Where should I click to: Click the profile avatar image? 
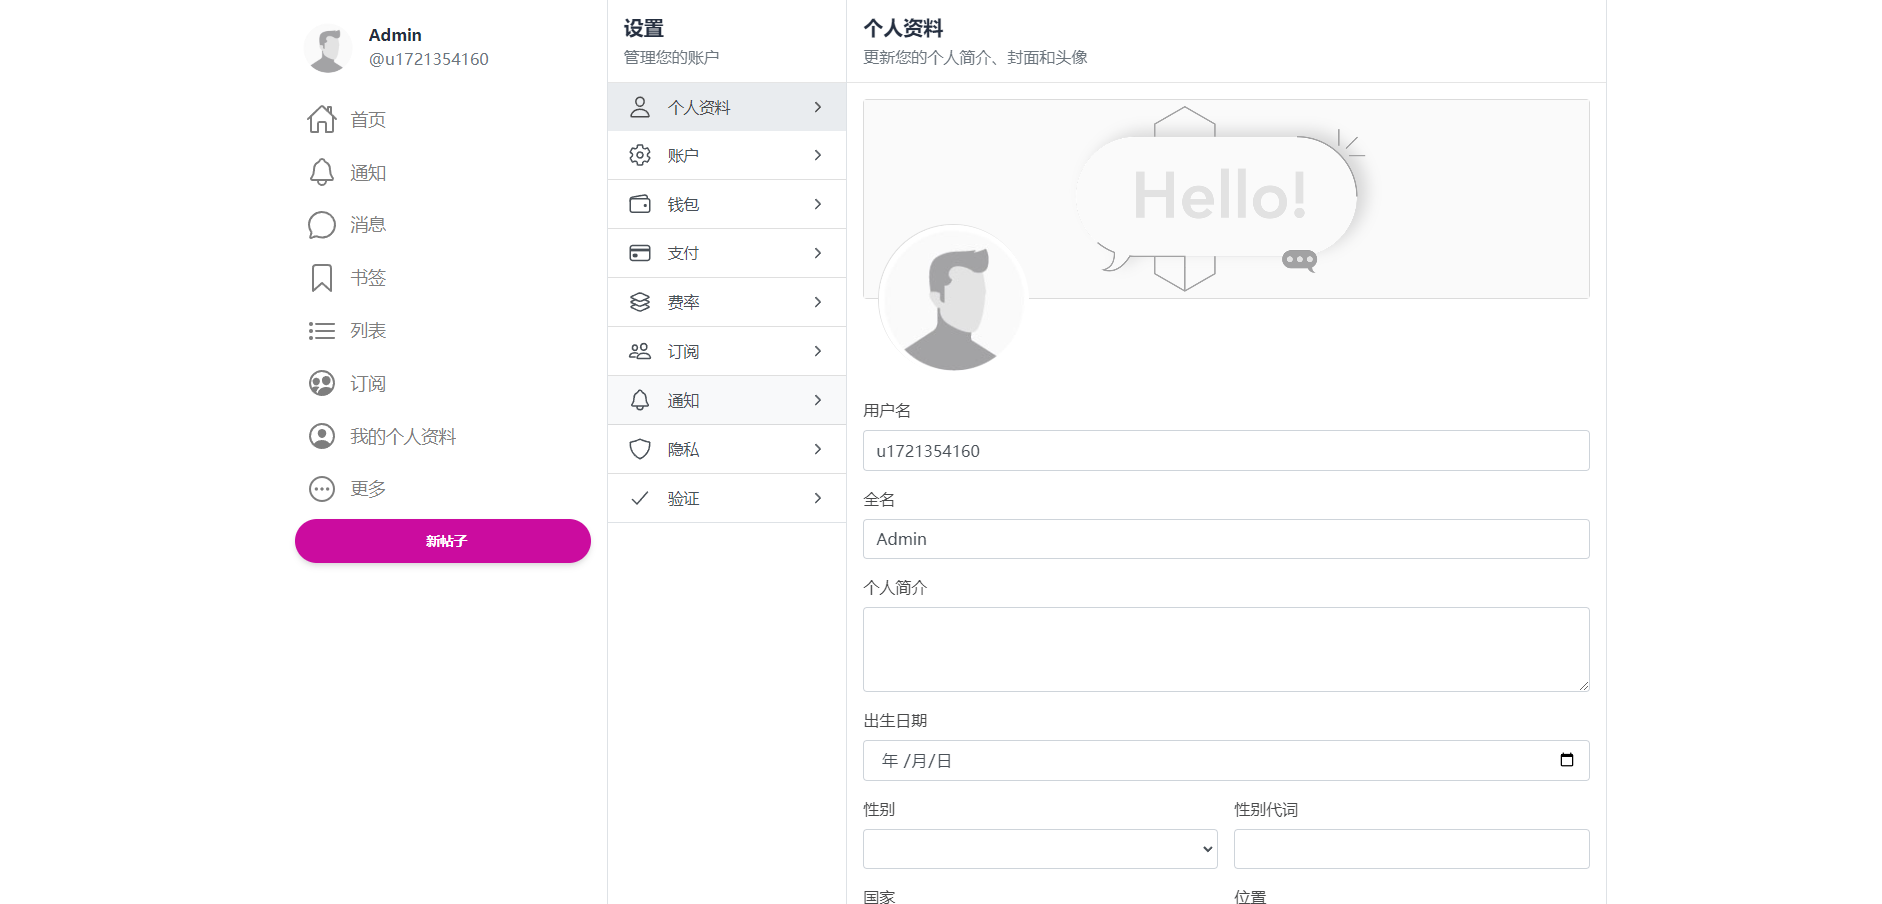click(x=953, y=298)
